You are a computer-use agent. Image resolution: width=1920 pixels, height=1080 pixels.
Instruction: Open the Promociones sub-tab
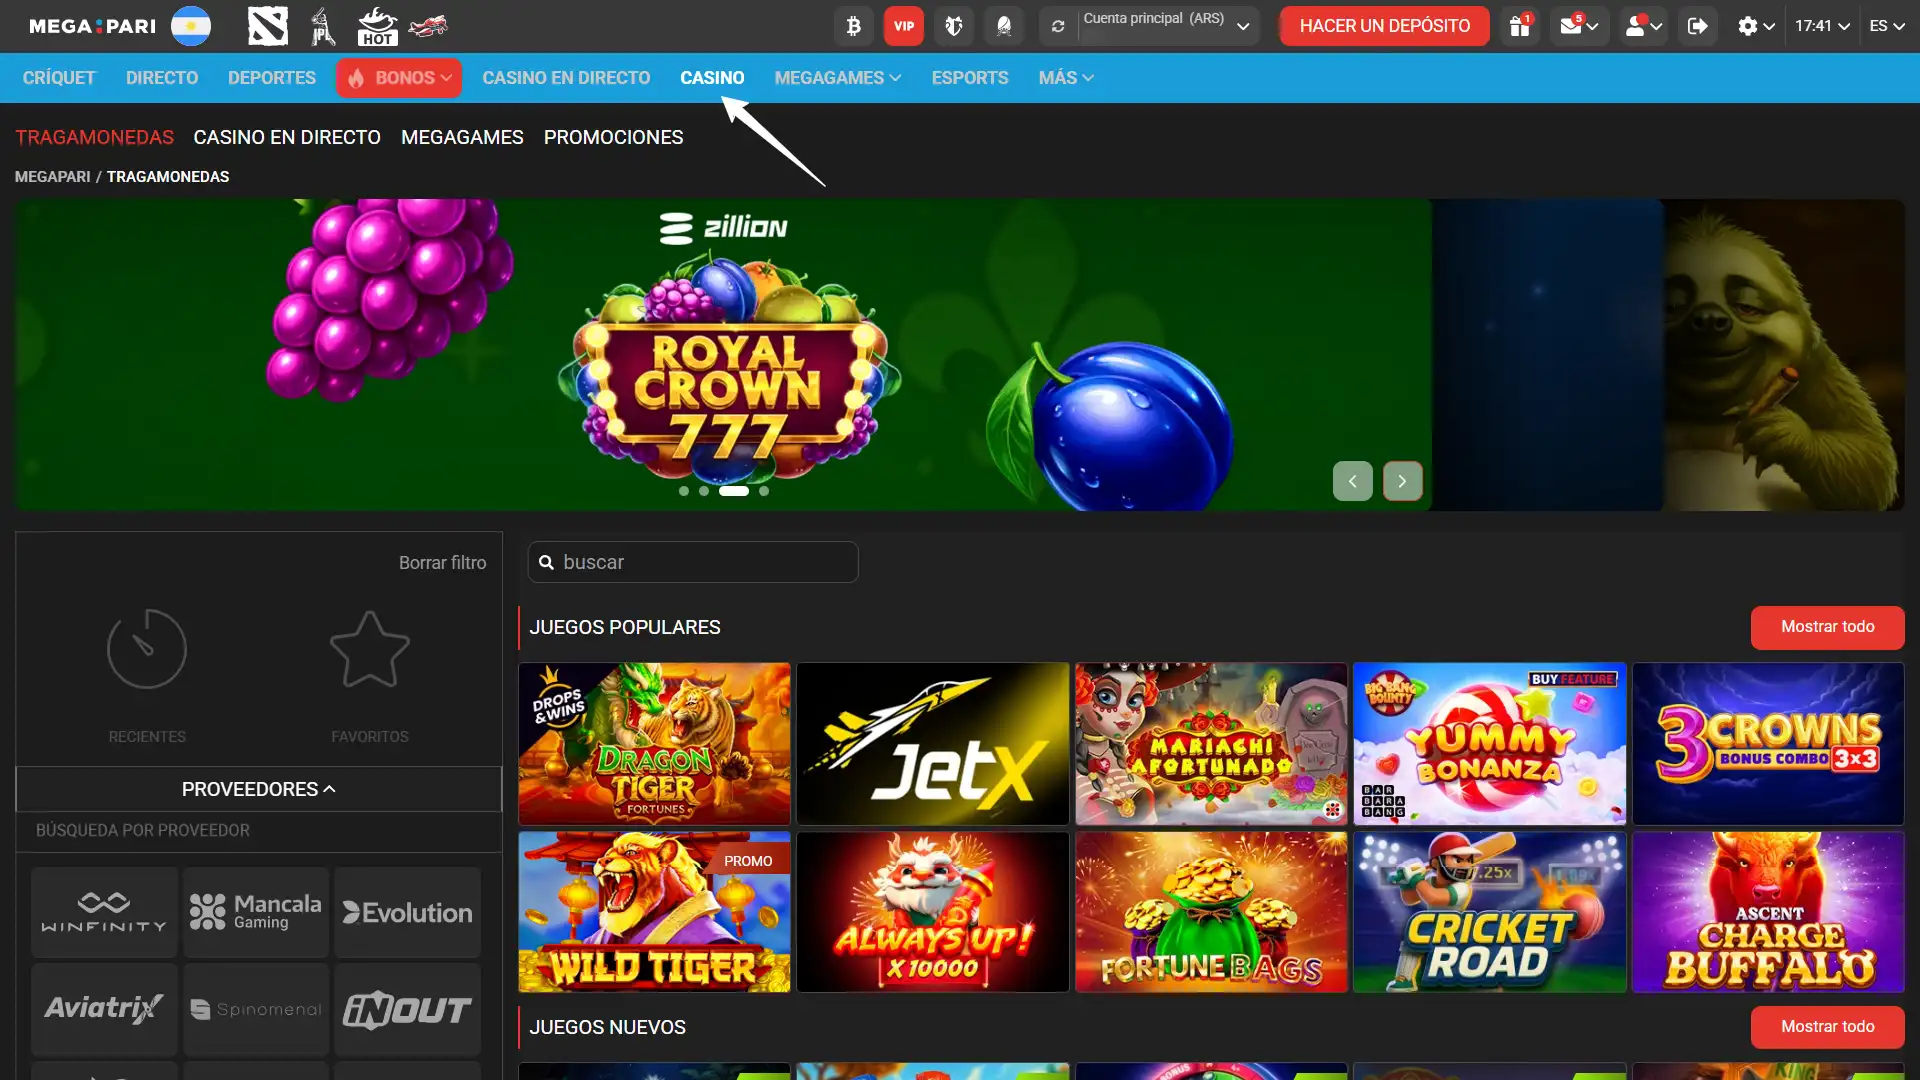click(x=614, y=138)
